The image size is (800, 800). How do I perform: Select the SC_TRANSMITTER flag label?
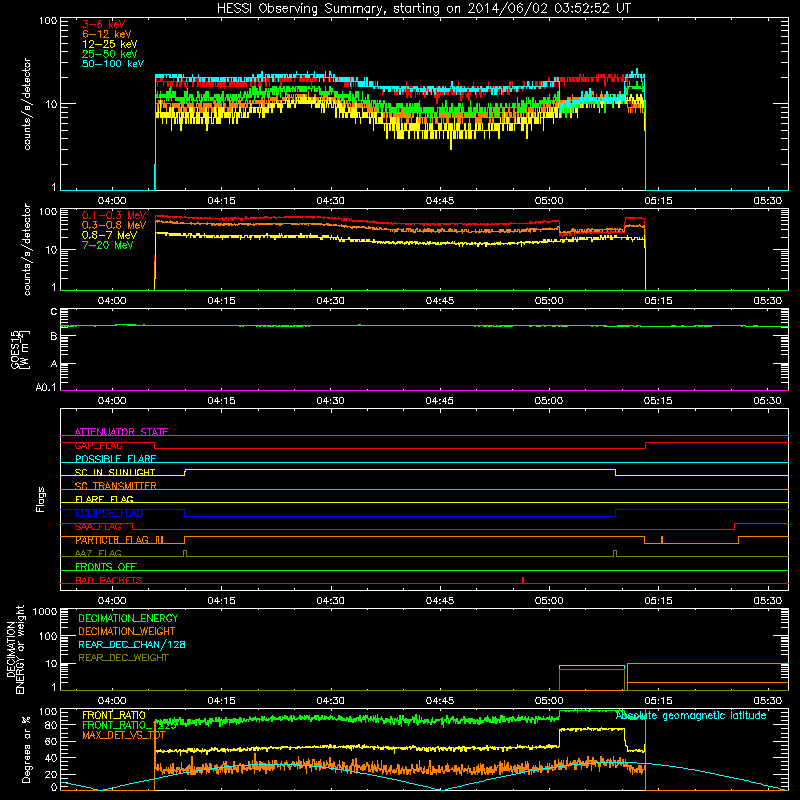(115, 486)
